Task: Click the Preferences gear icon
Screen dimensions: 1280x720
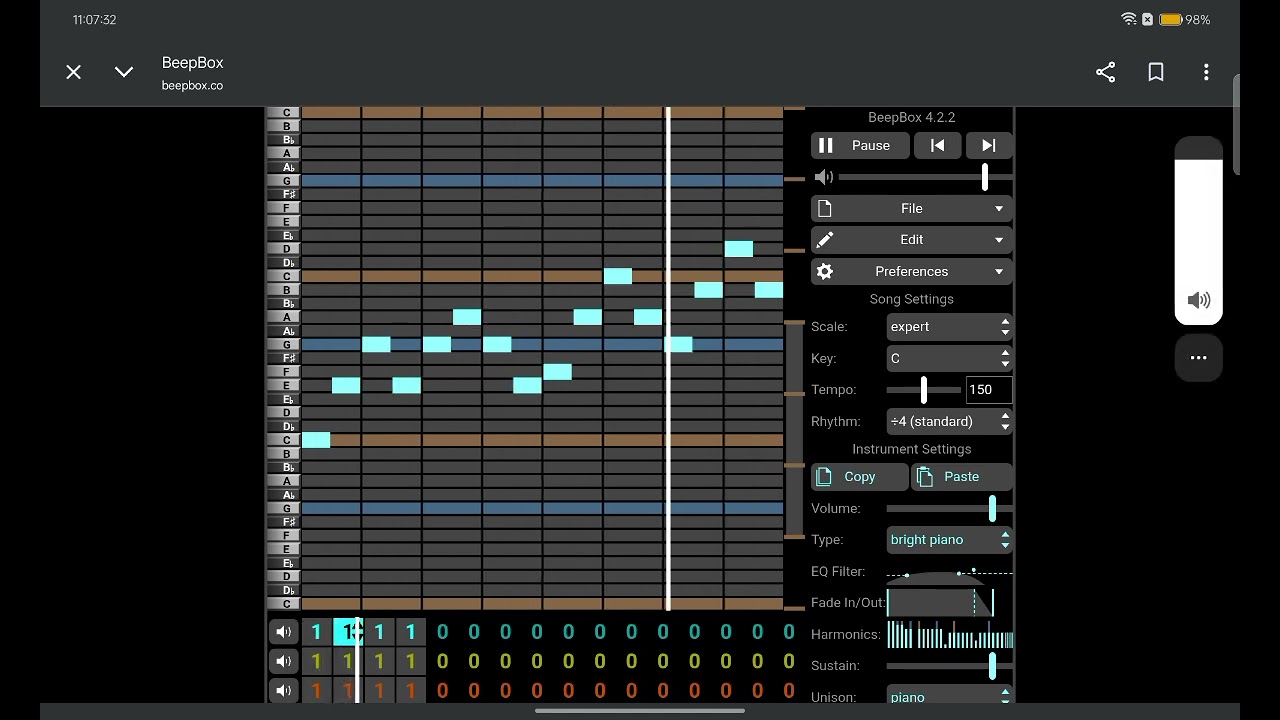Action: tap(825, 271)
